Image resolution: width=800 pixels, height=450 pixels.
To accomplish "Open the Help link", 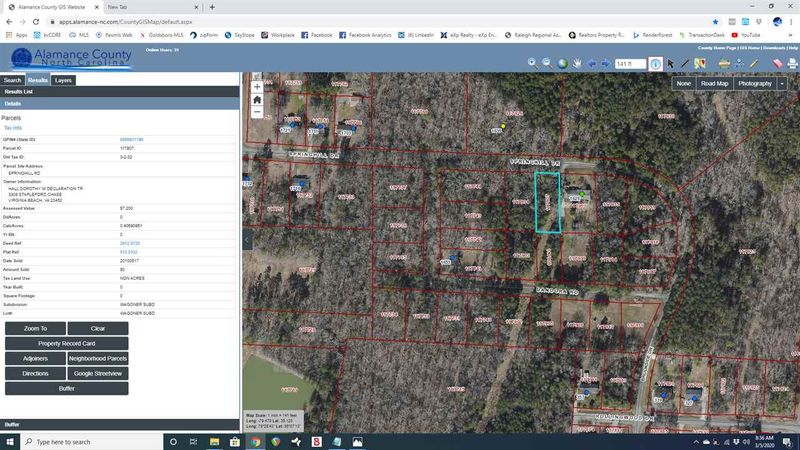I will 793,48.
